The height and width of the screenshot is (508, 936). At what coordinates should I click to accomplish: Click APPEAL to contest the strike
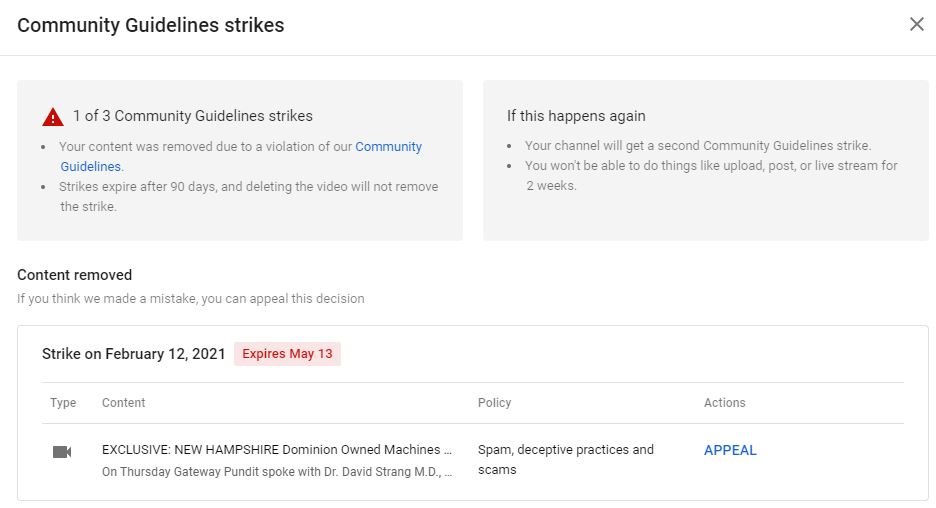[x=730, y=450]
